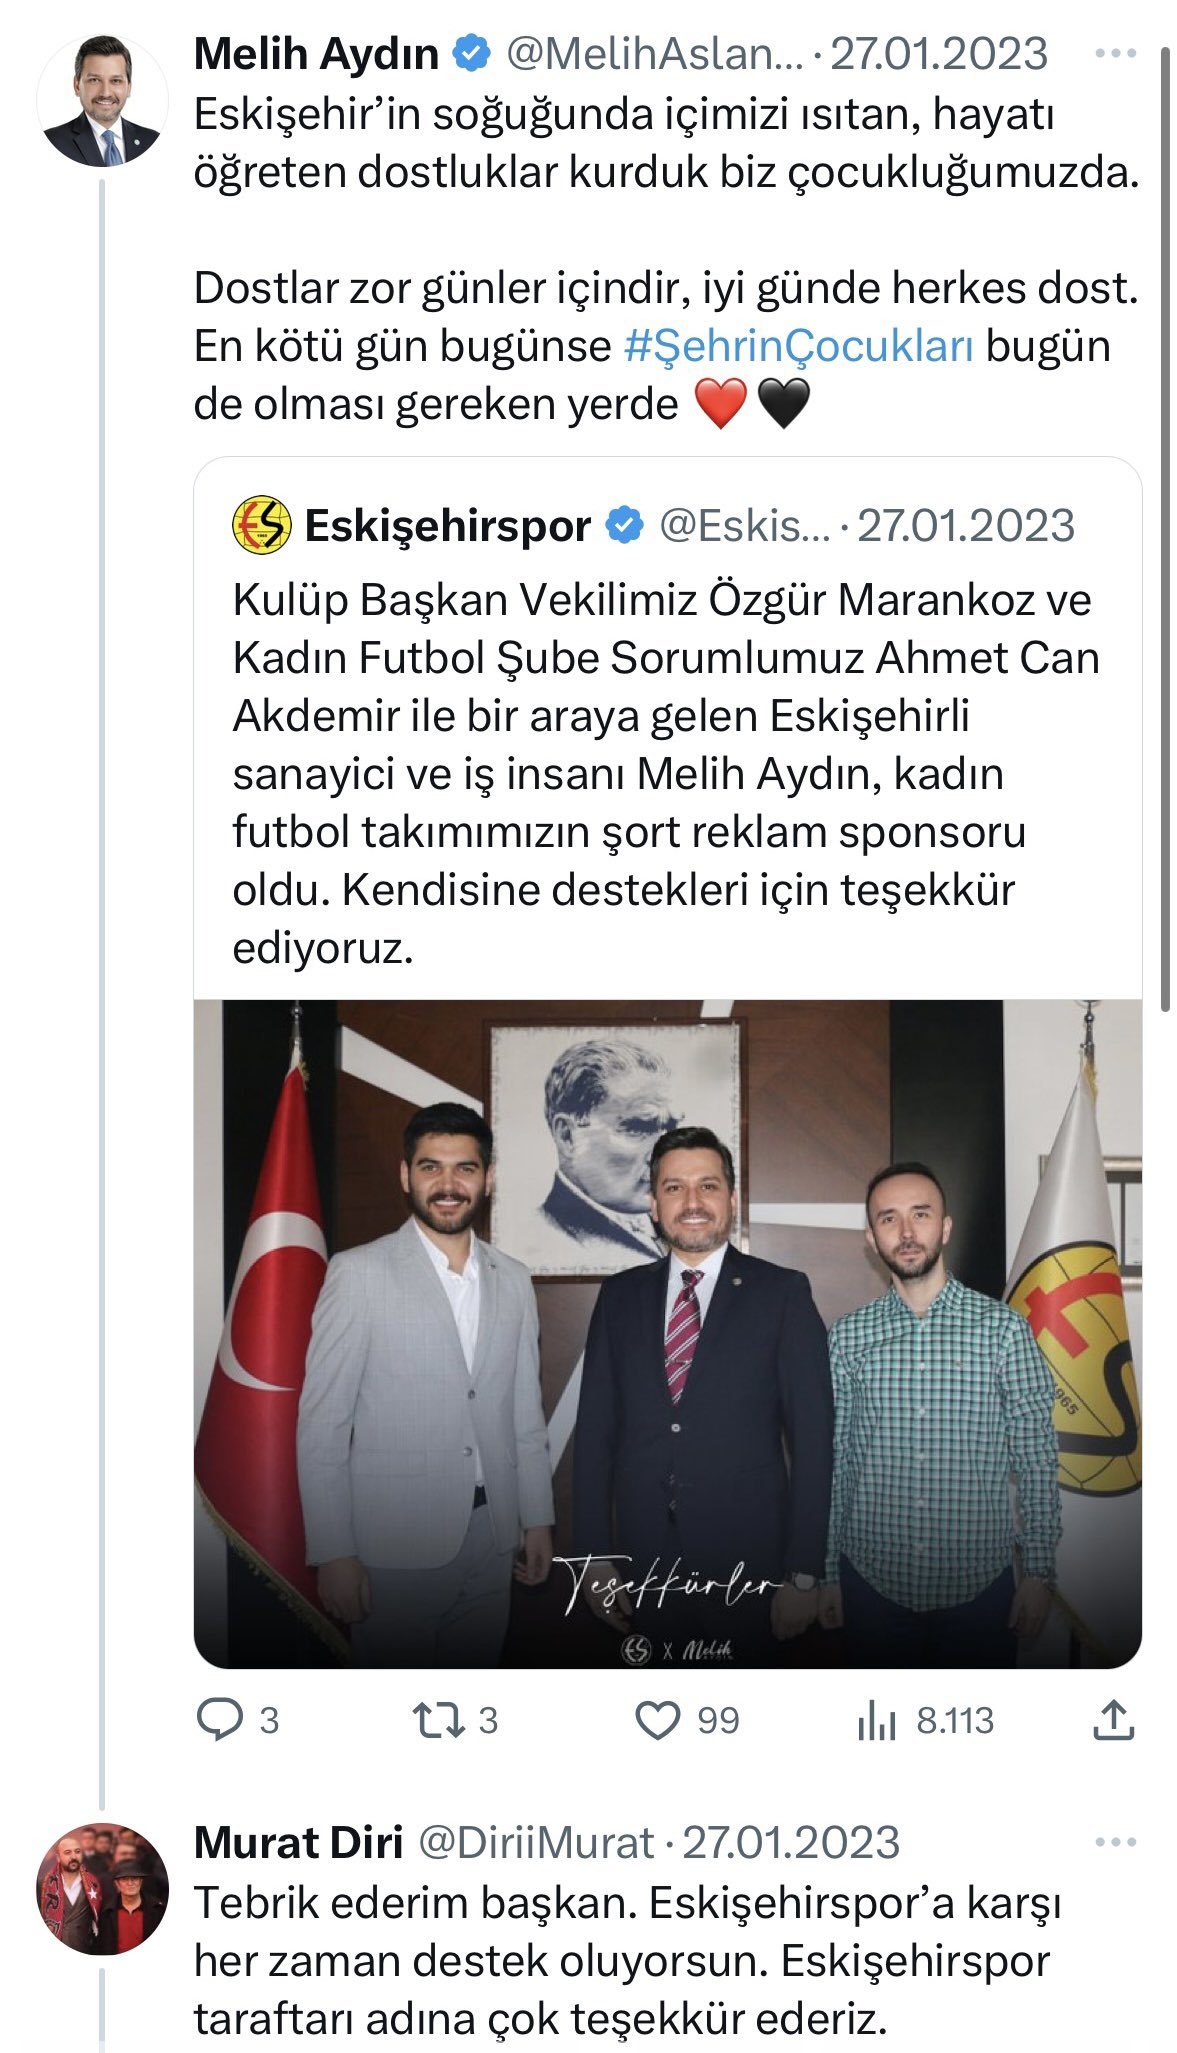This screenshot has width=1177, height=2053.
Task: Open the reply icon under the tweet
Action: pyautogui.click(x=220, y=1720)
